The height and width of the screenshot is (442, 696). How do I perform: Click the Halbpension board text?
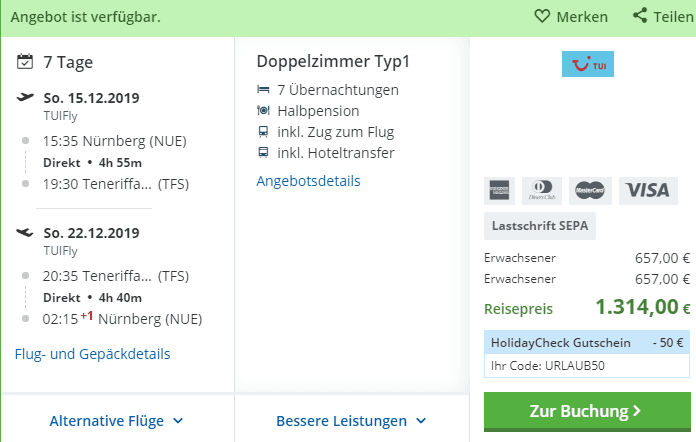318,111
